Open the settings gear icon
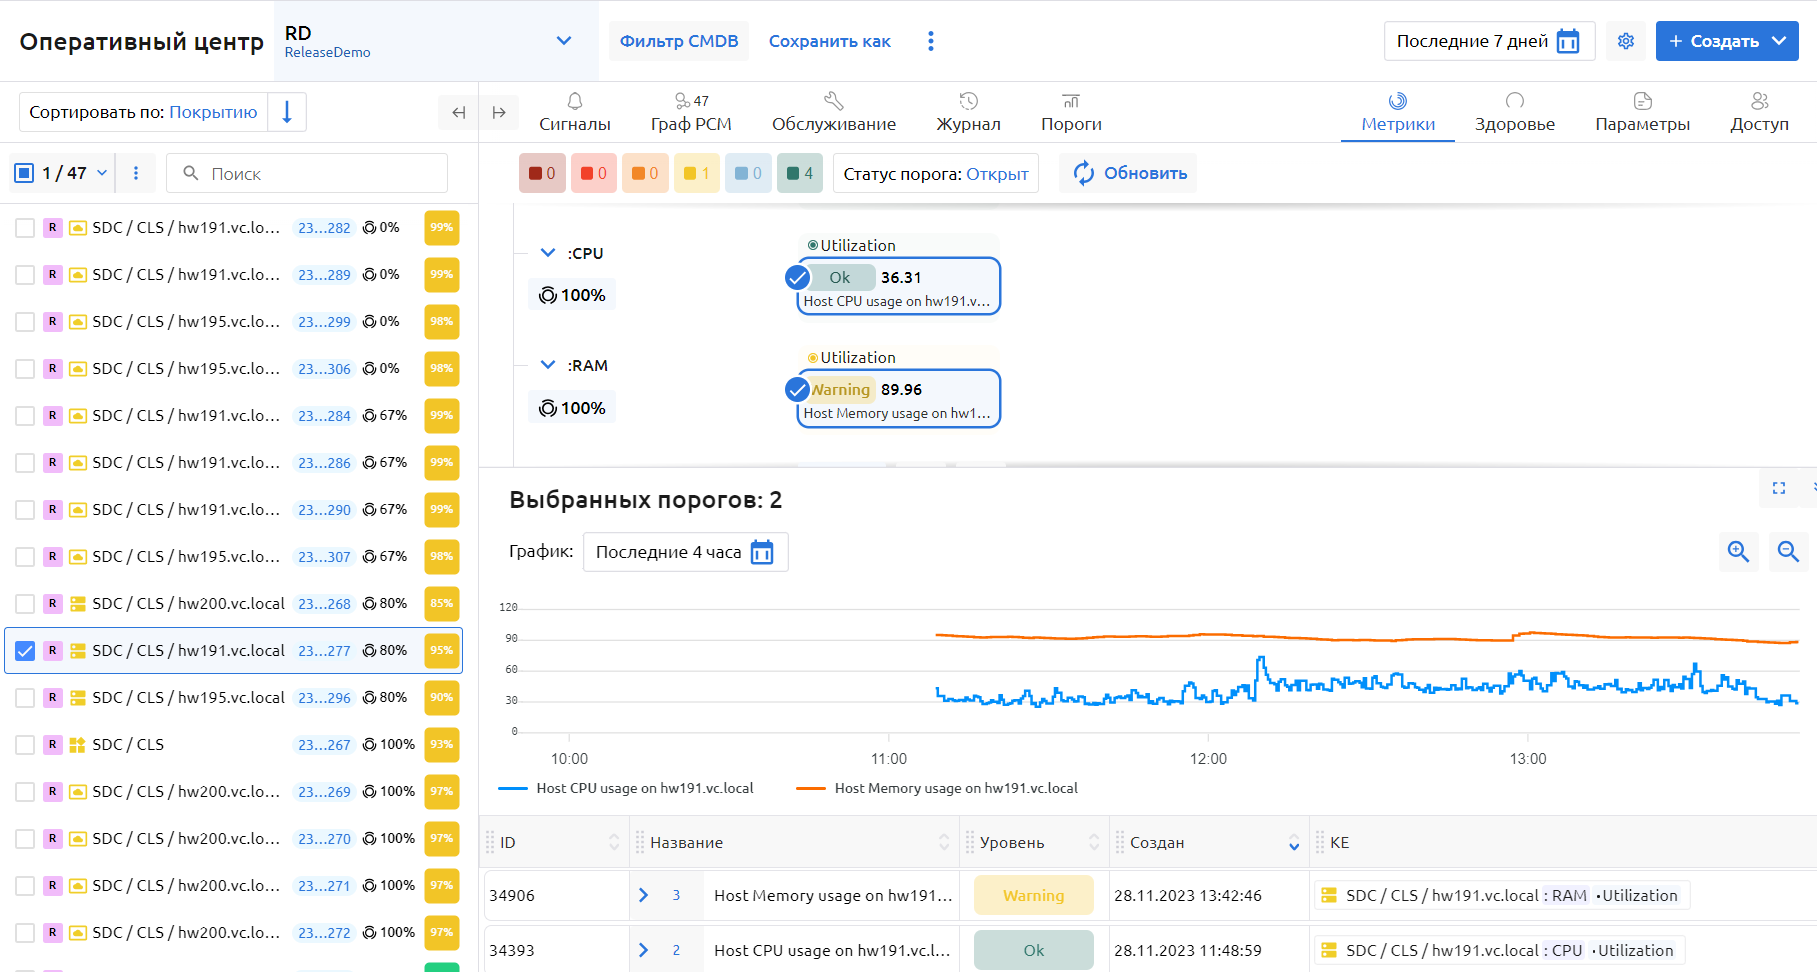1817x972 pixels. pos(1626,41)
